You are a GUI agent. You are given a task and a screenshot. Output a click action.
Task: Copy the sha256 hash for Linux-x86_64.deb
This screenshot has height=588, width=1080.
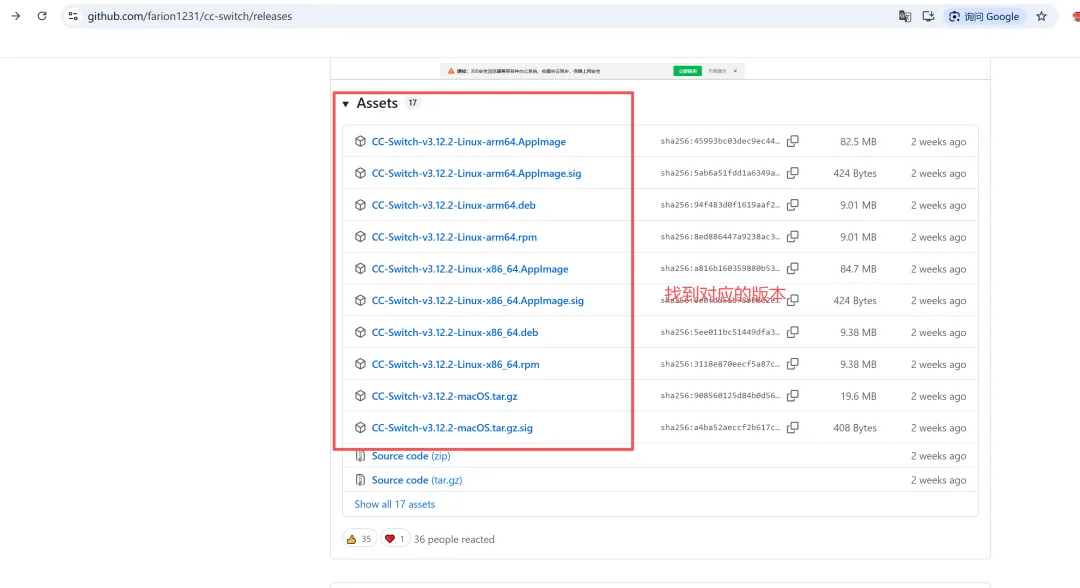pos(793,332)
